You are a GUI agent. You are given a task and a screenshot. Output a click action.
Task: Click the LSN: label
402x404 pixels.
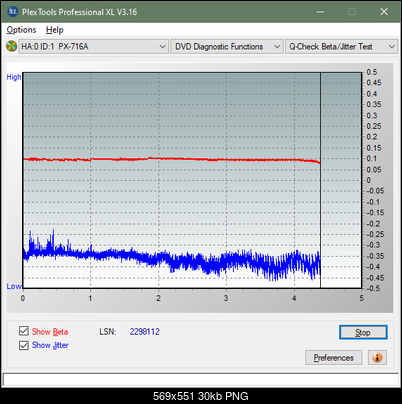coord(108,332)
